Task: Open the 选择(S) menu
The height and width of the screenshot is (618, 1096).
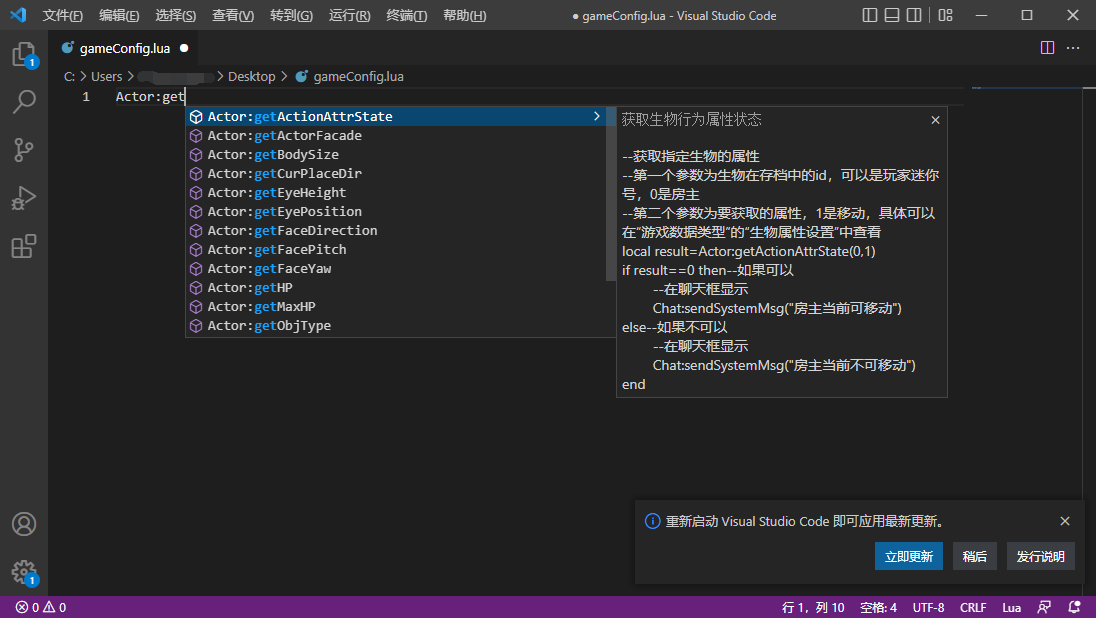Action: click(x=175, y=15)
